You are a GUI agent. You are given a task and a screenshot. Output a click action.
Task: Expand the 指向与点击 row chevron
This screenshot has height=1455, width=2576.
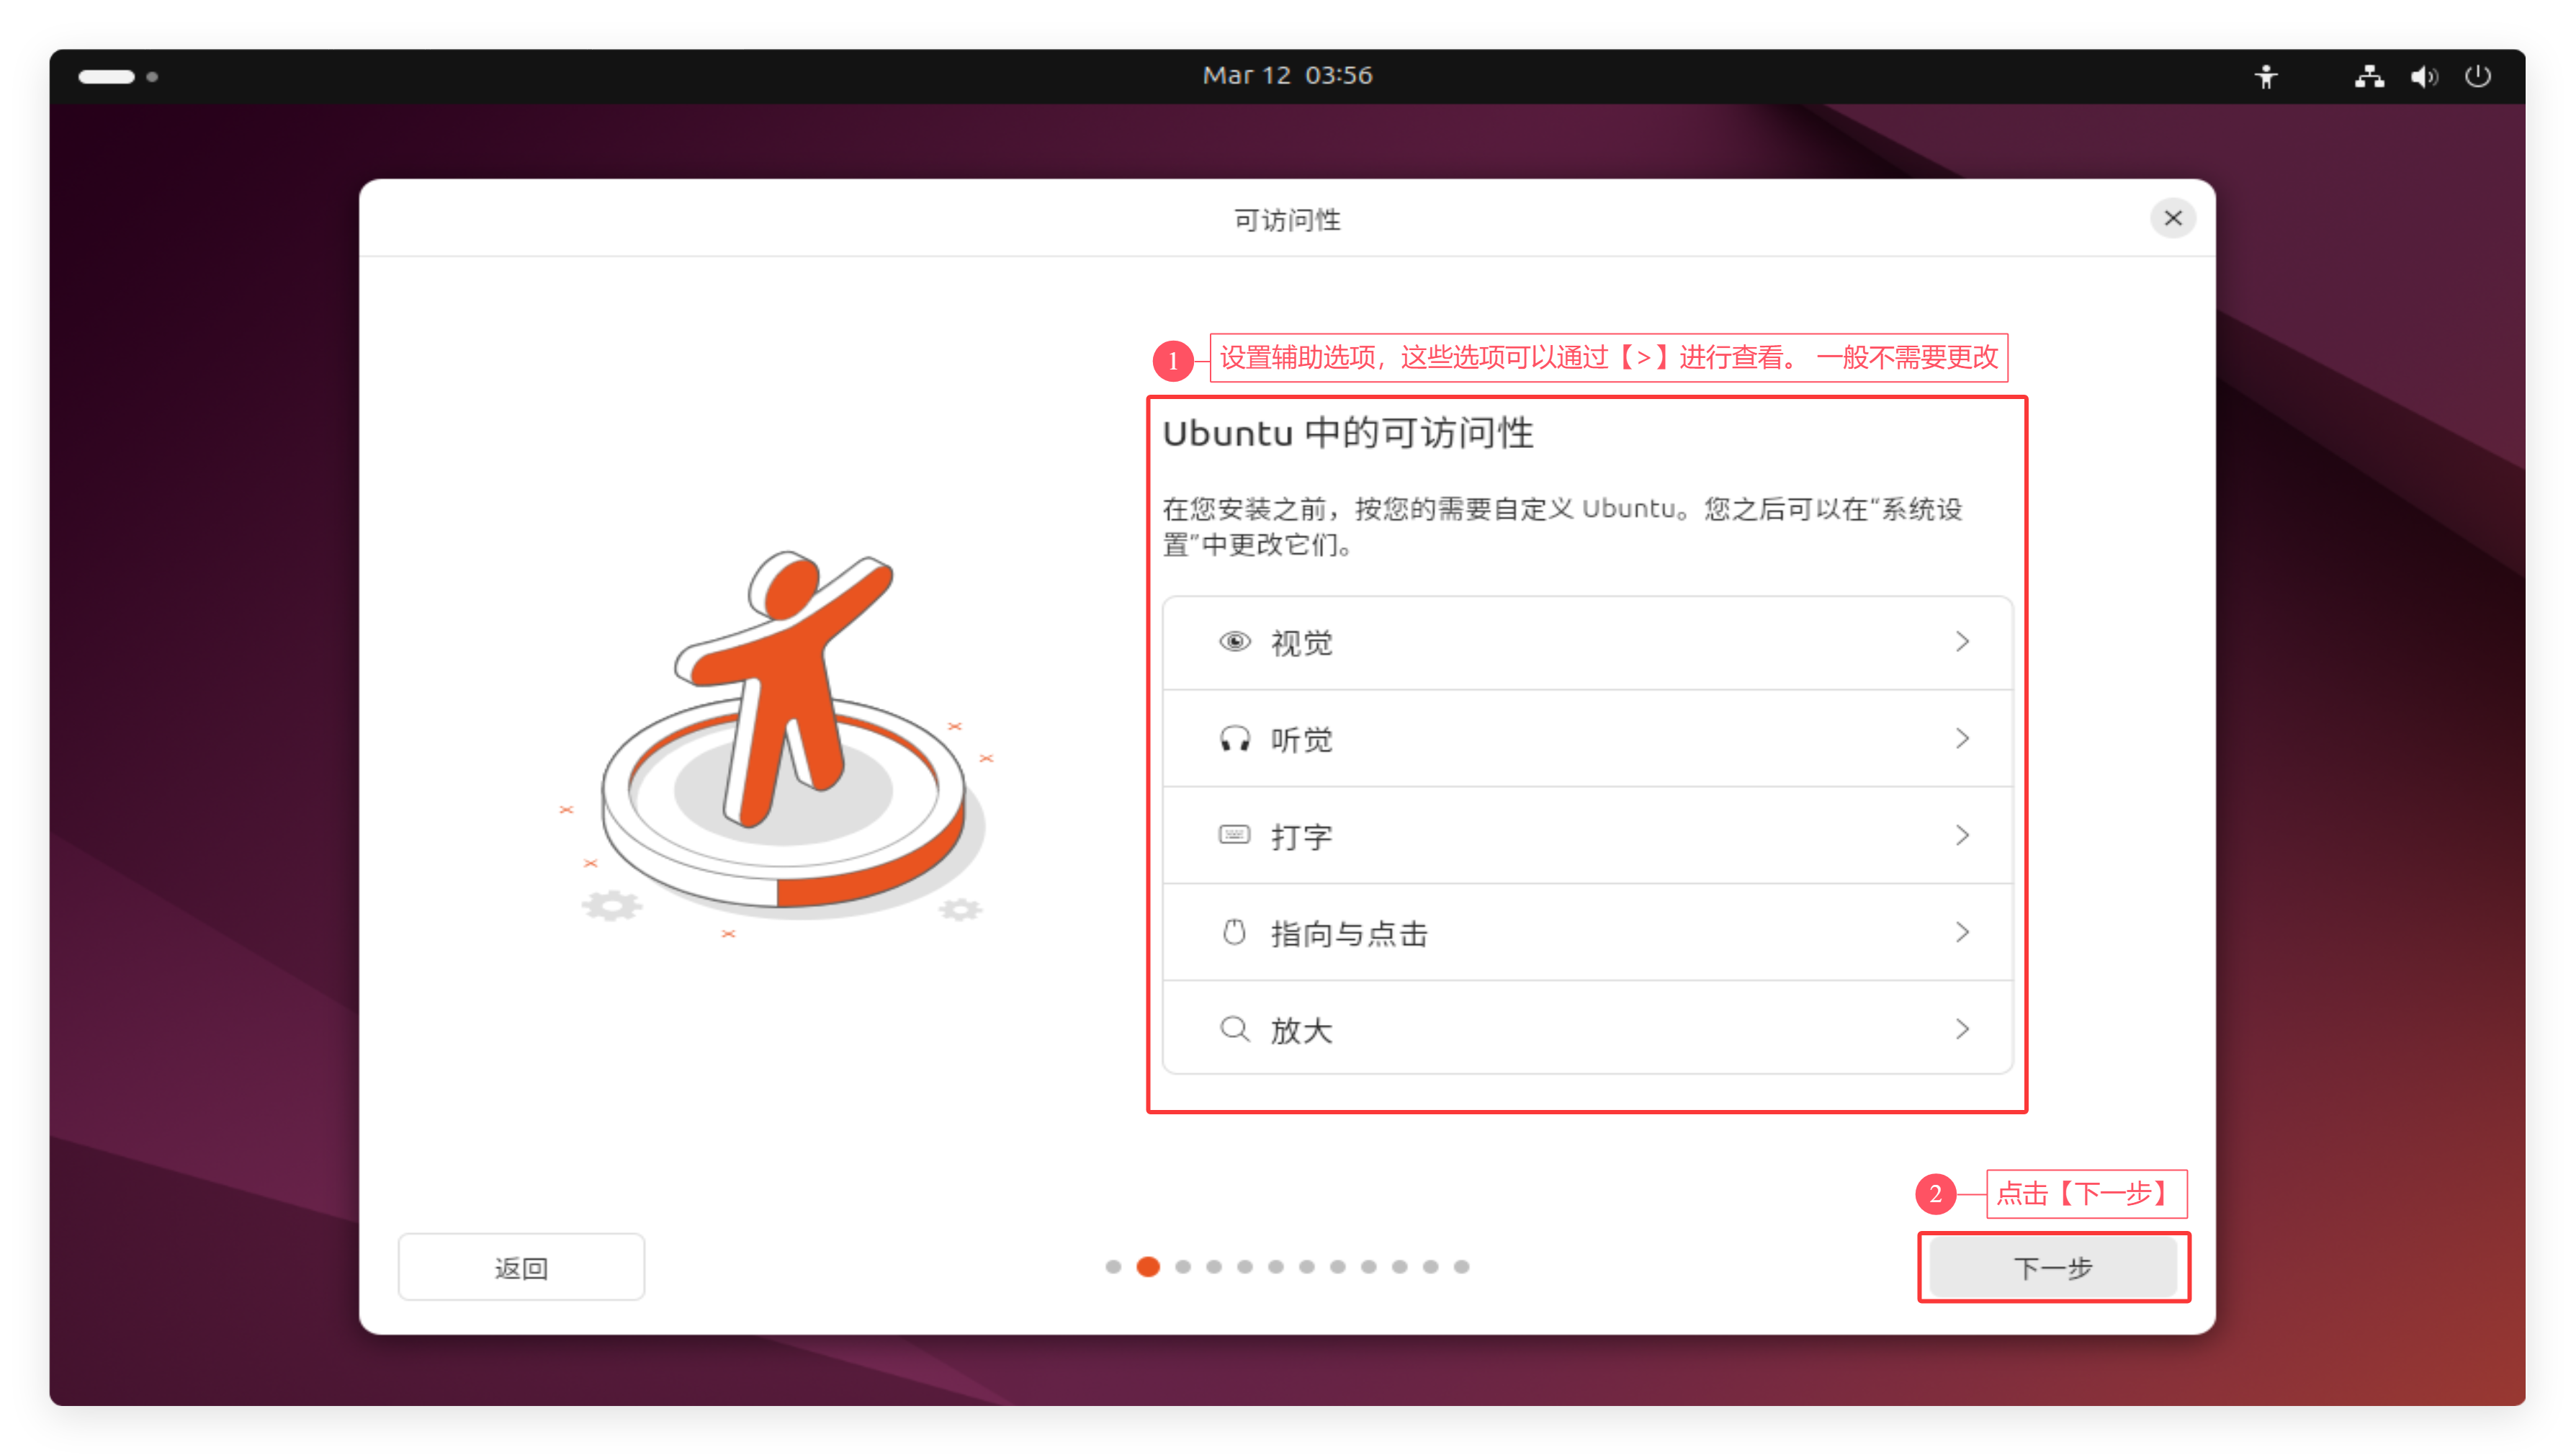pyautogui.click(x=1962, y=932)
